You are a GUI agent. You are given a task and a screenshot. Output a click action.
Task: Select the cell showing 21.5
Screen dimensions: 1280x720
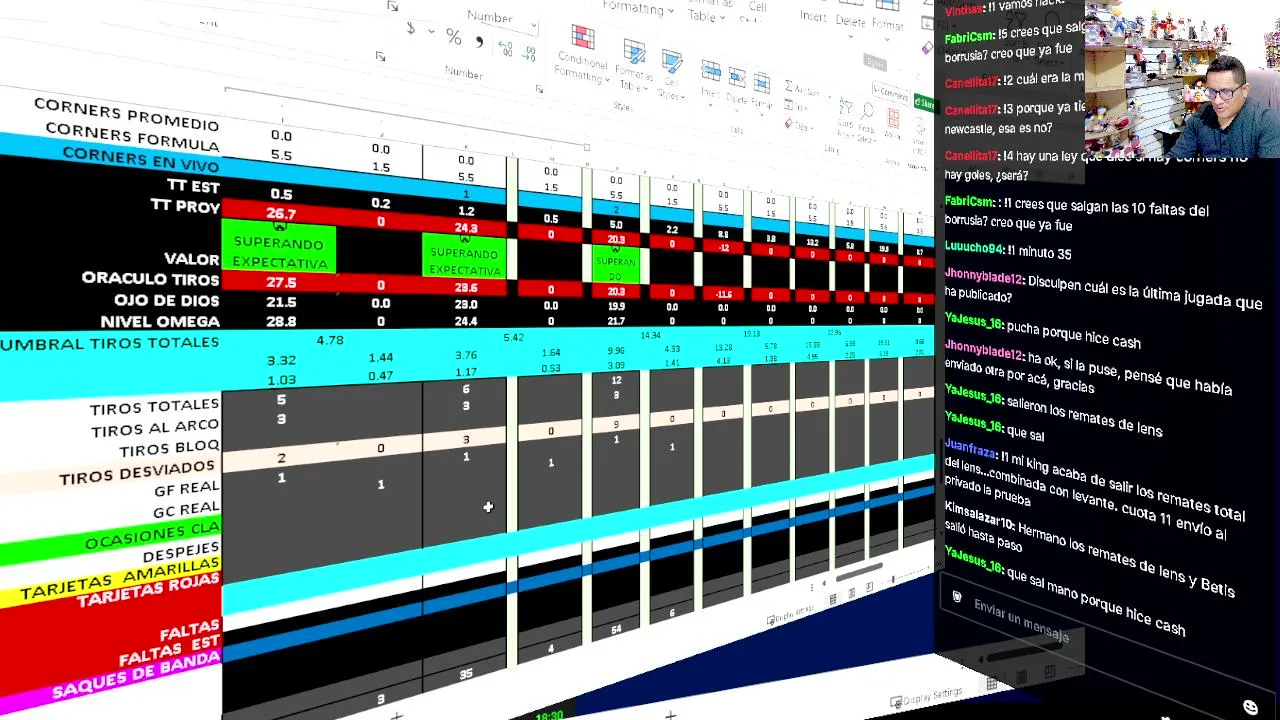click(281, 302)
